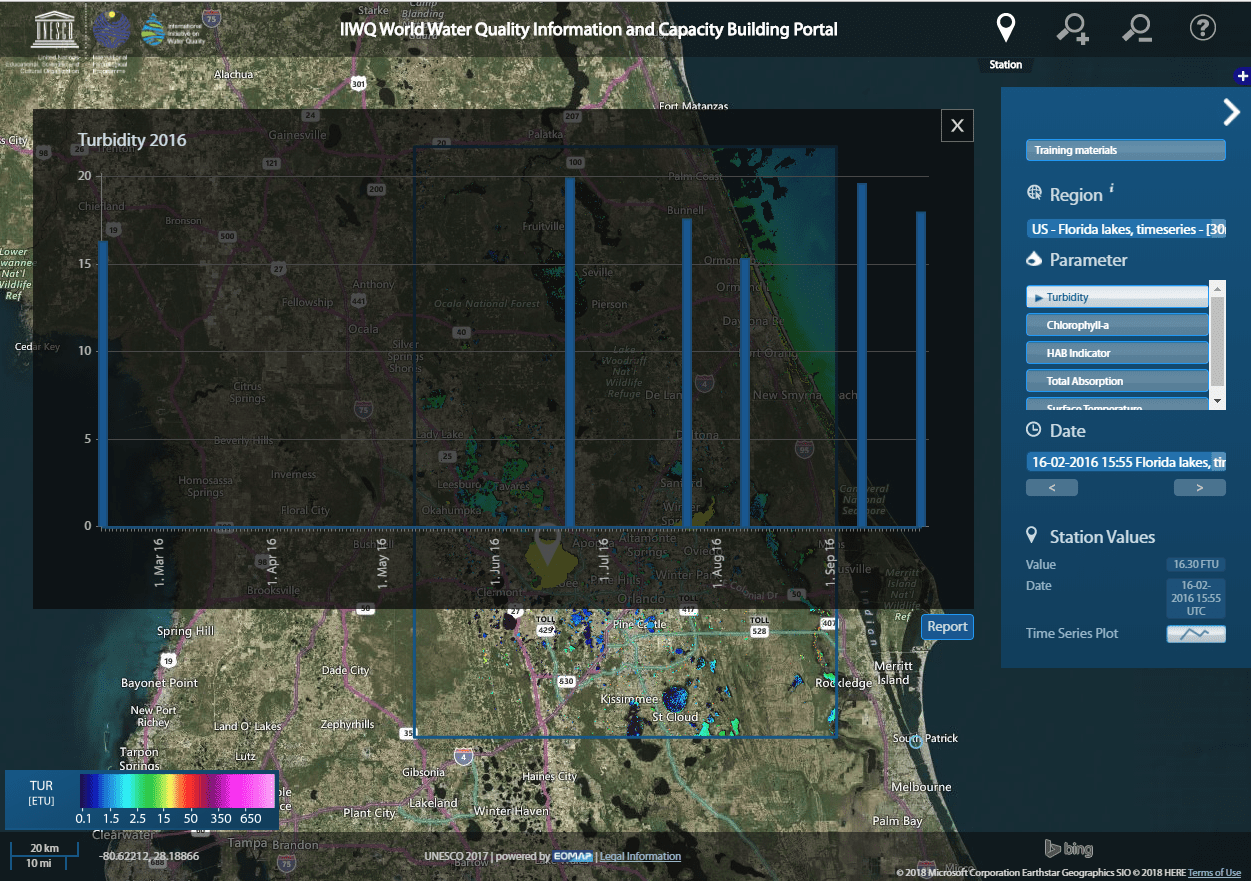The width and height of the screenshot is (1252, 881).
Task: Click the zoom in magnifier icon
Action: pyautogui.click(x=1072, y=28)
